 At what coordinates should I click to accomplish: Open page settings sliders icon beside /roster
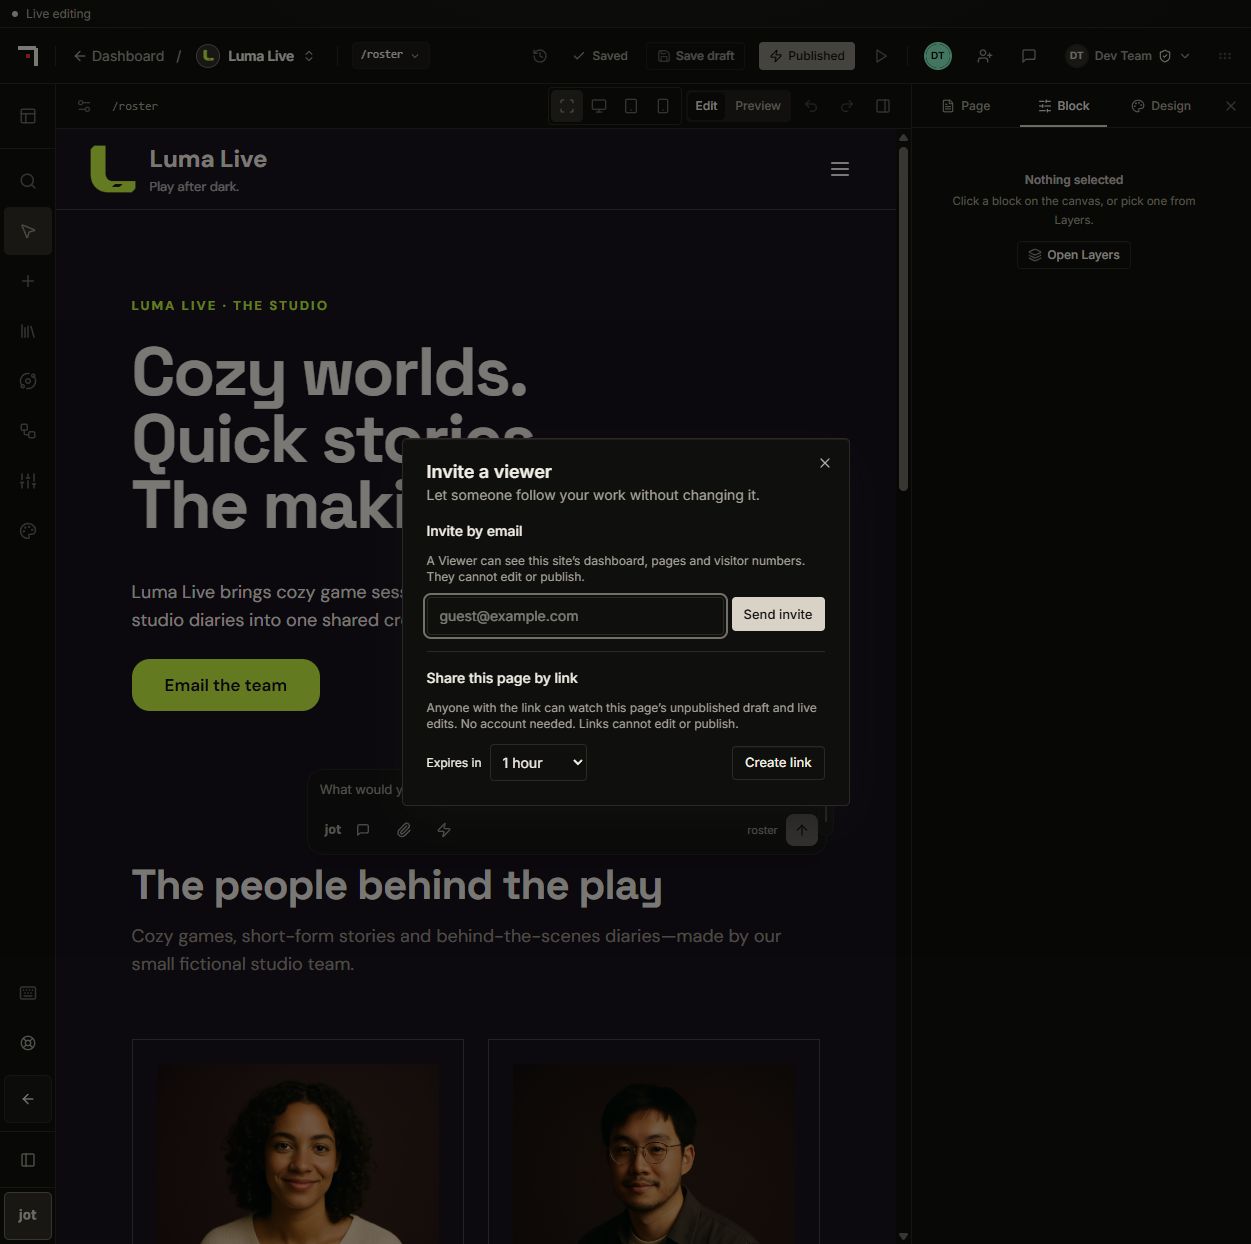pyautogui.click(x=84, y=106)
